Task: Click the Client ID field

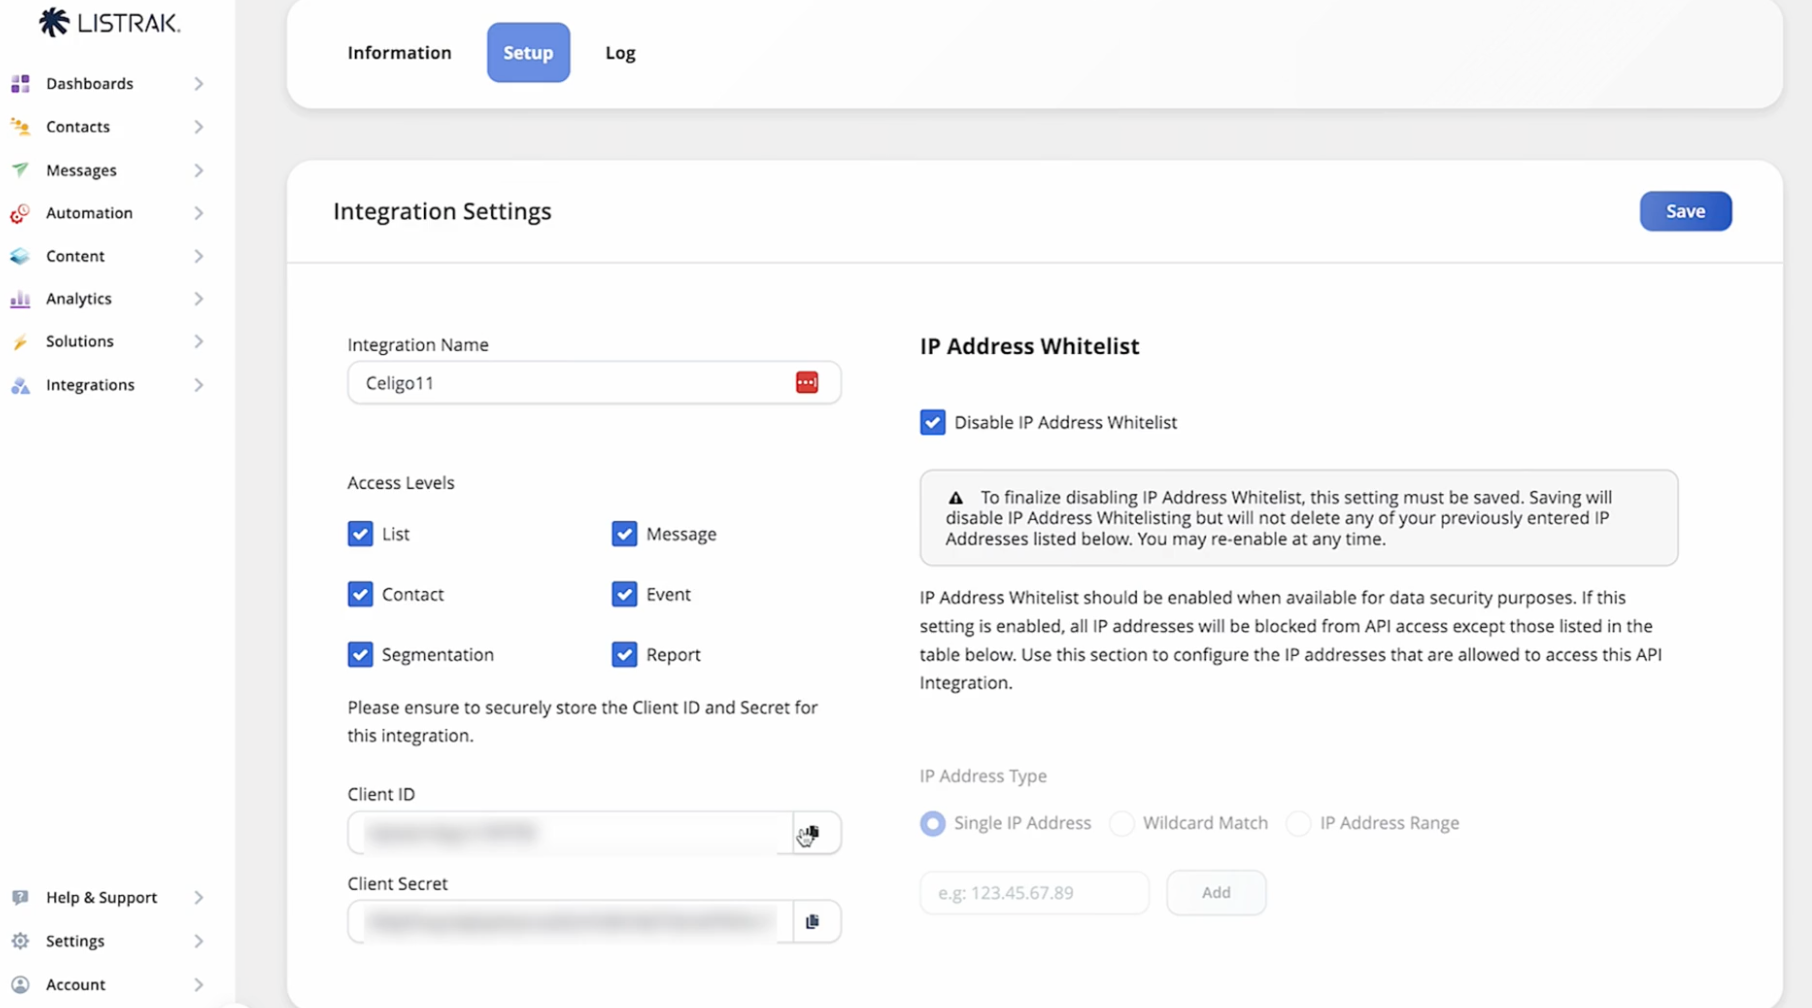Action: click(570, 833)
